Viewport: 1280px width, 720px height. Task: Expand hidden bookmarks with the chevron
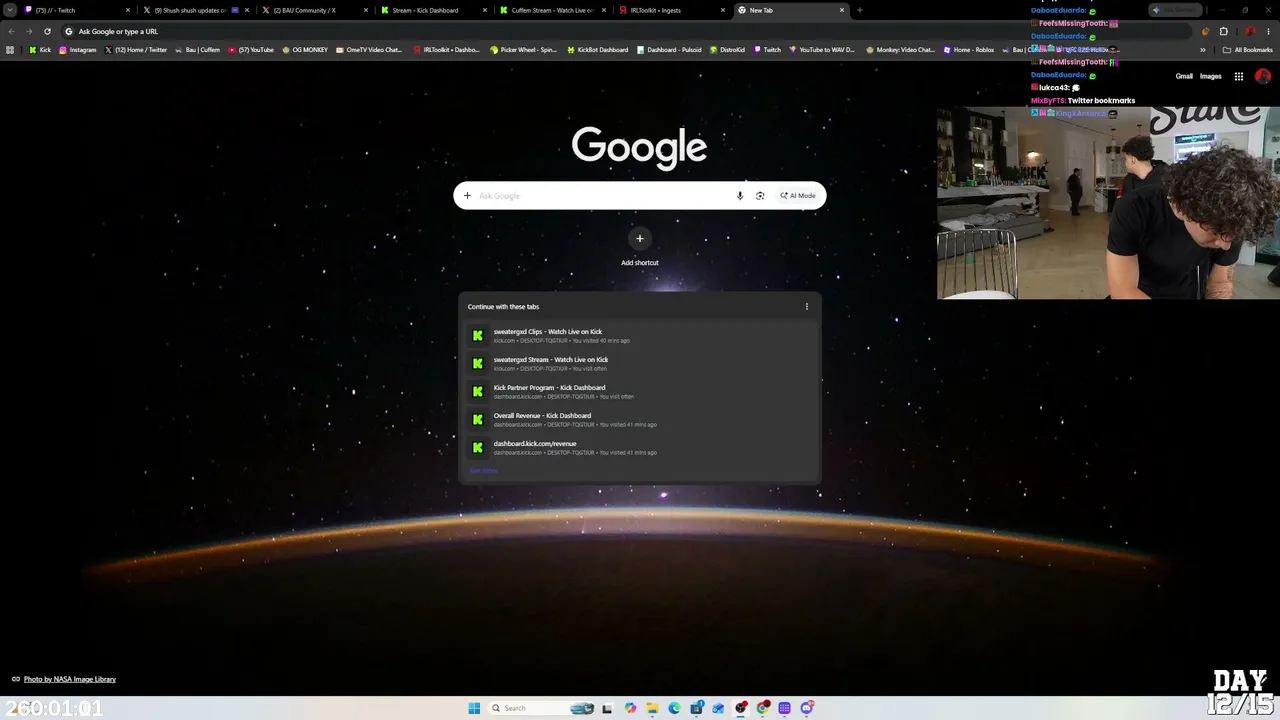tap(1203, 50)
